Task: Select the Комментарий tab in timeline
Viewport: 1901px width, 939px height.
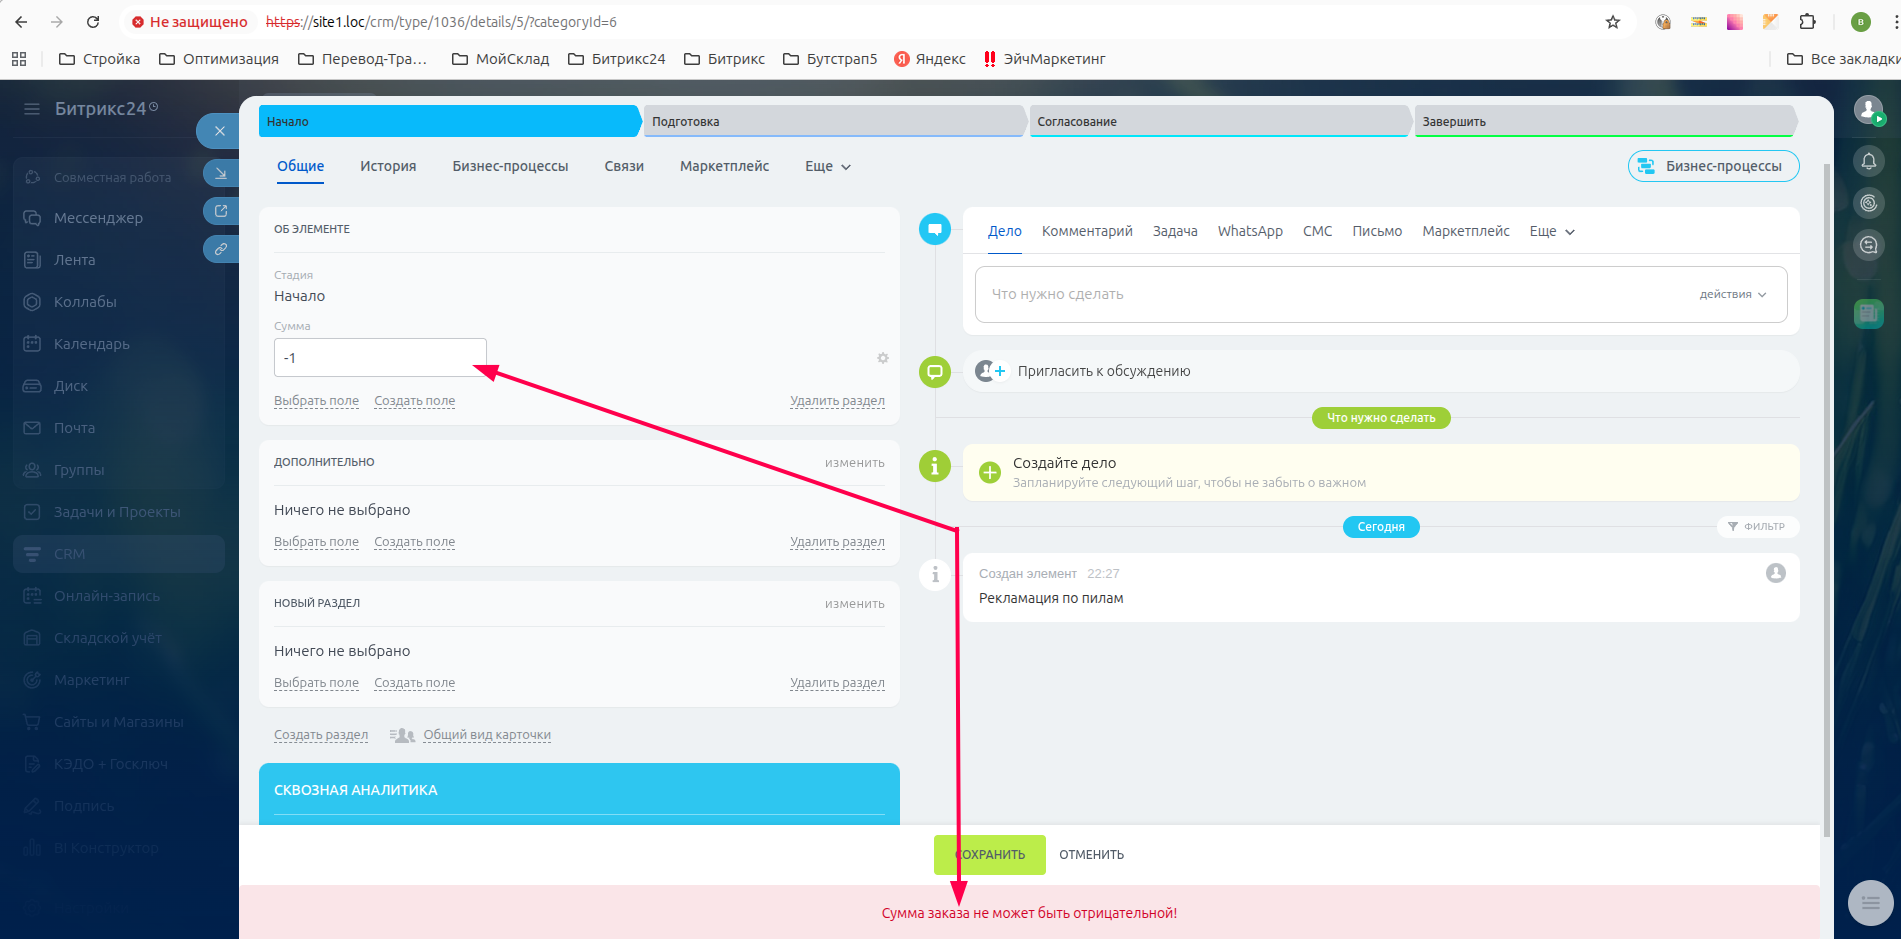Action: pyautogui.click(x=1086, y=232)
